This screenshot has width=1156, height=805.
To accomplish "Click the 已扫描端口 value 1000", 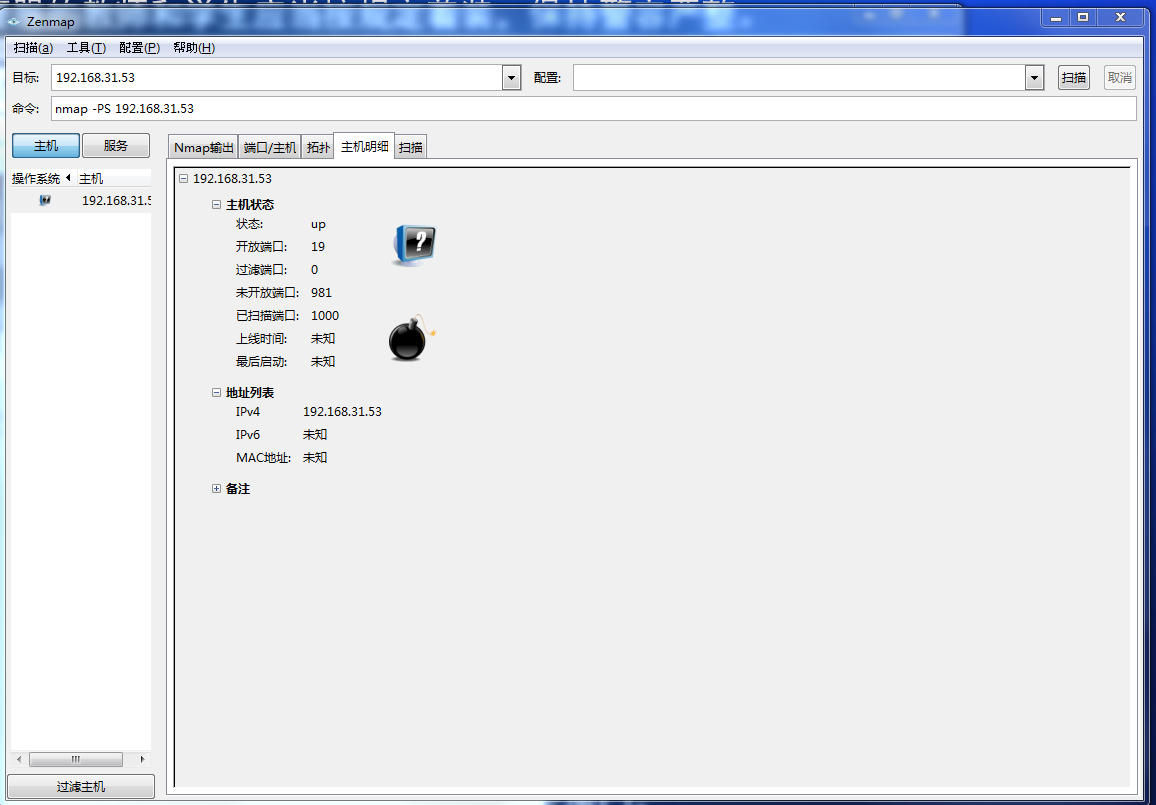I will [325, 316].
